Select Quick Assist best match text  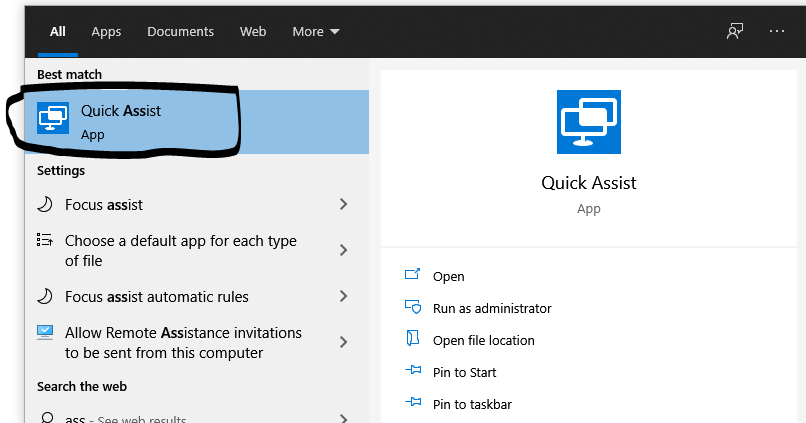click(x=121, y=111)
